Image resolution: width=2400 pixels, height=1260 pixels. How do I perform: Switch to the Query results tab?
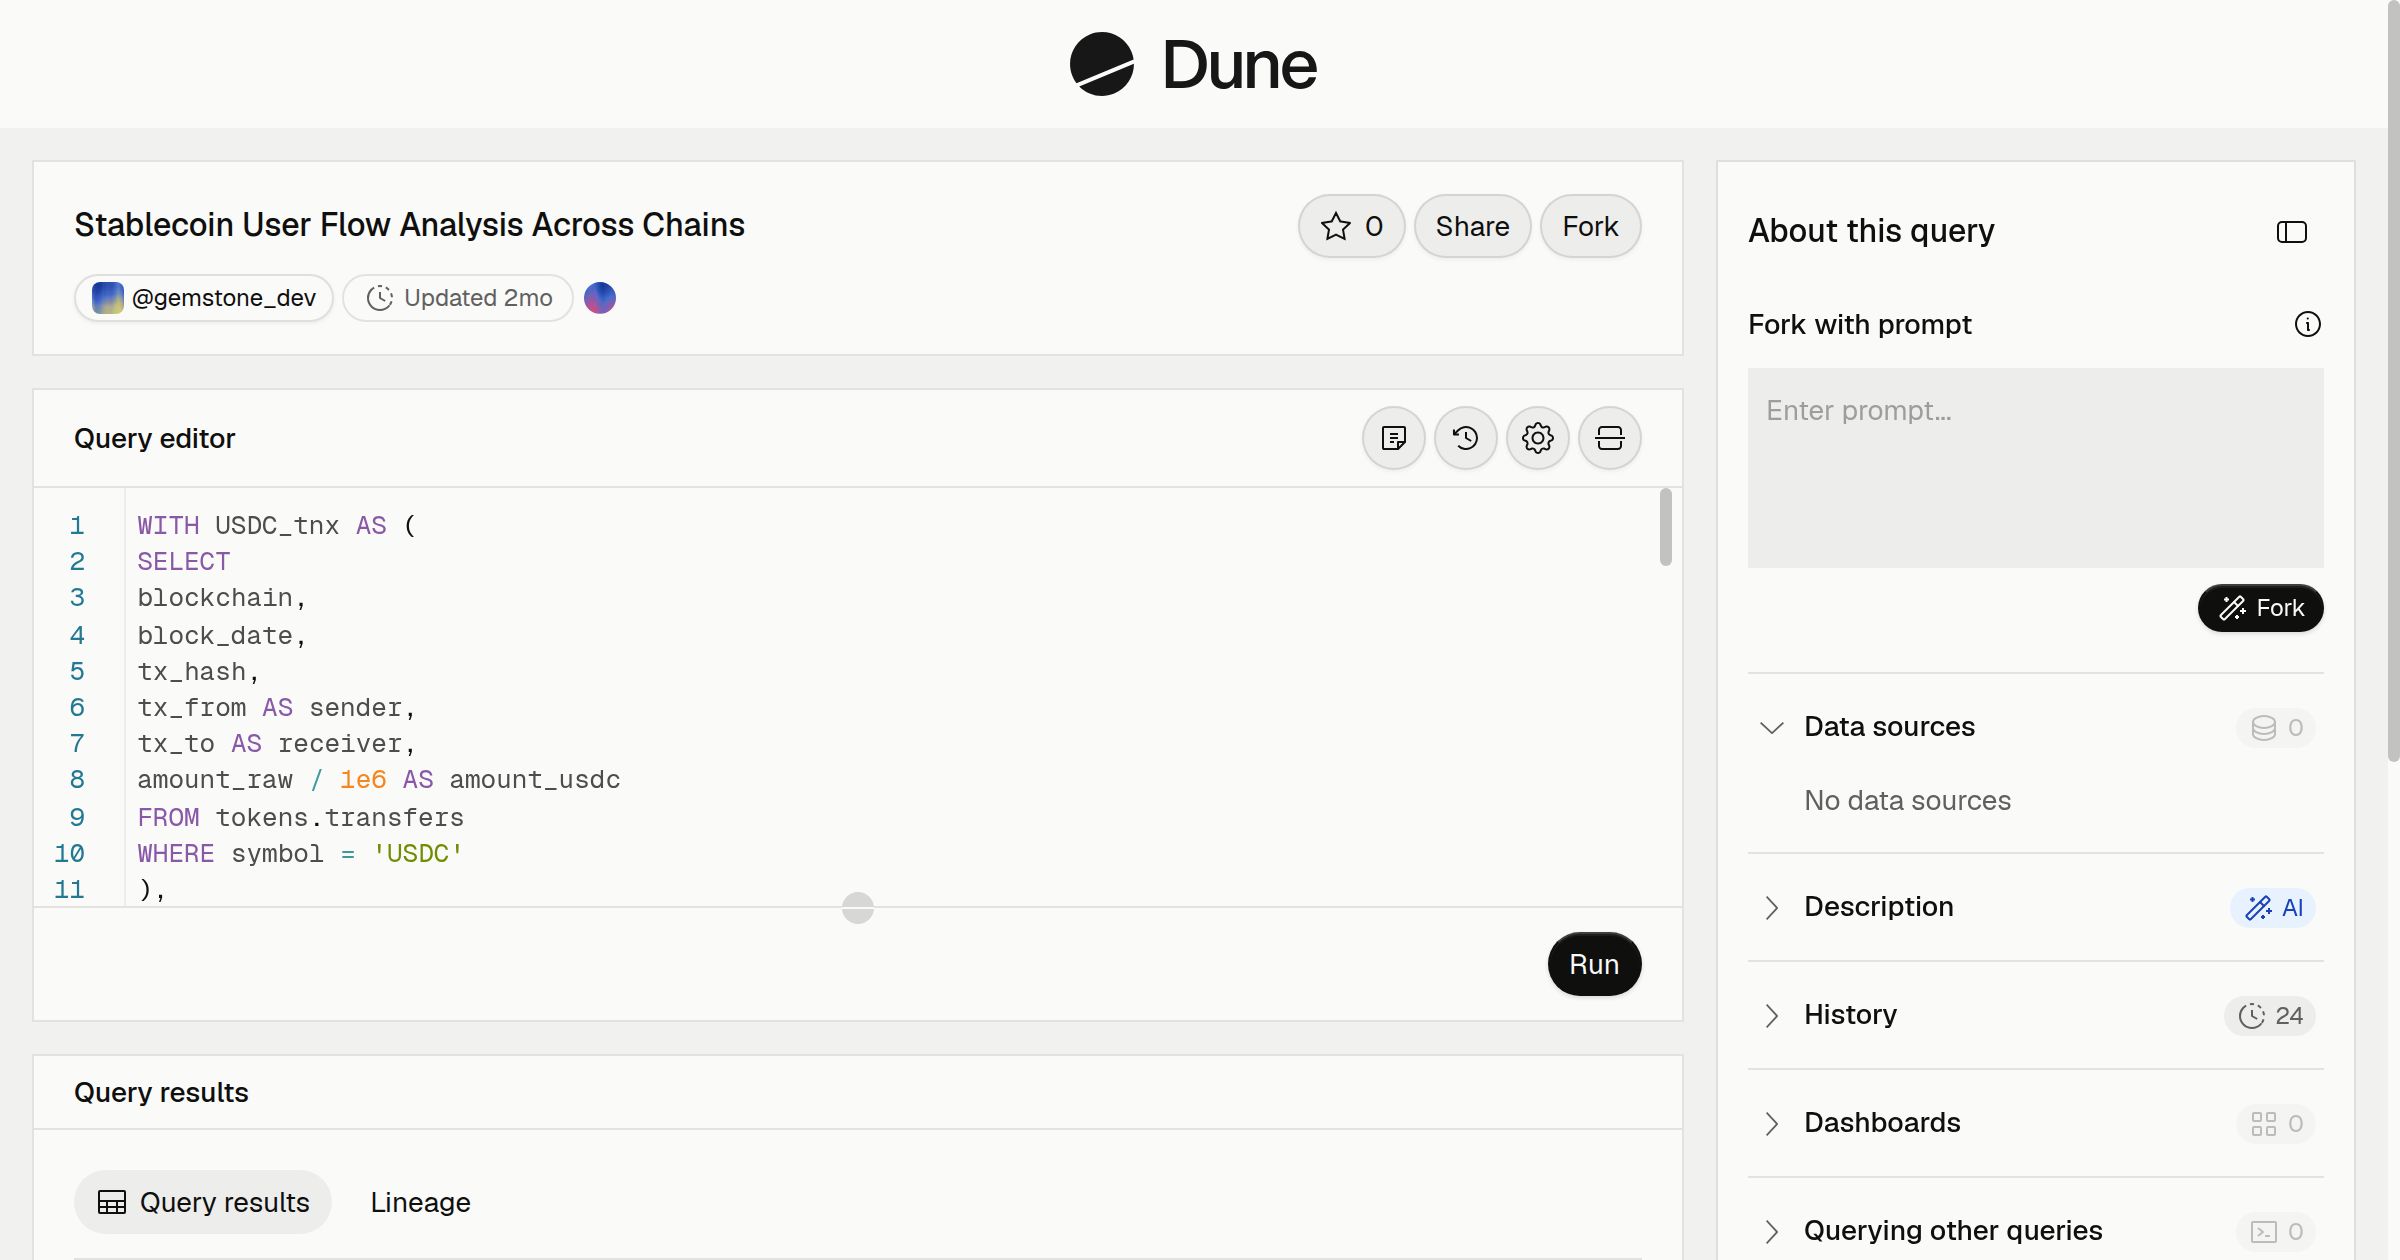(203, 1202)
